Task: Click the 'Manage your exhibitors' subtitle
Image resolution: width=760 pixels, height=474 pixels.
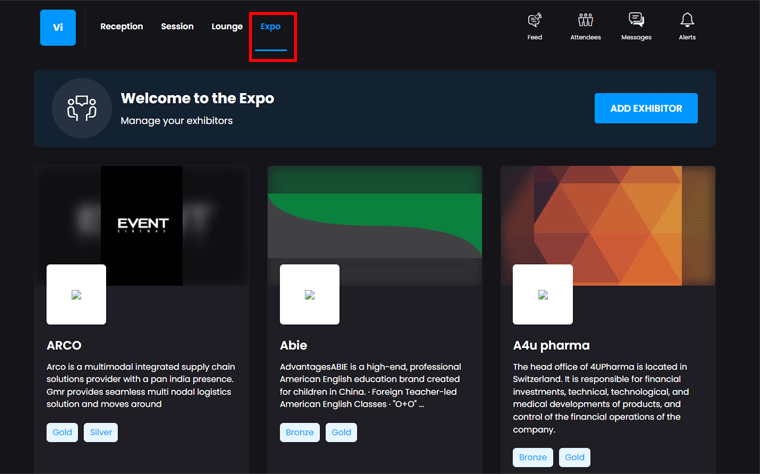Action: (176, 121)
